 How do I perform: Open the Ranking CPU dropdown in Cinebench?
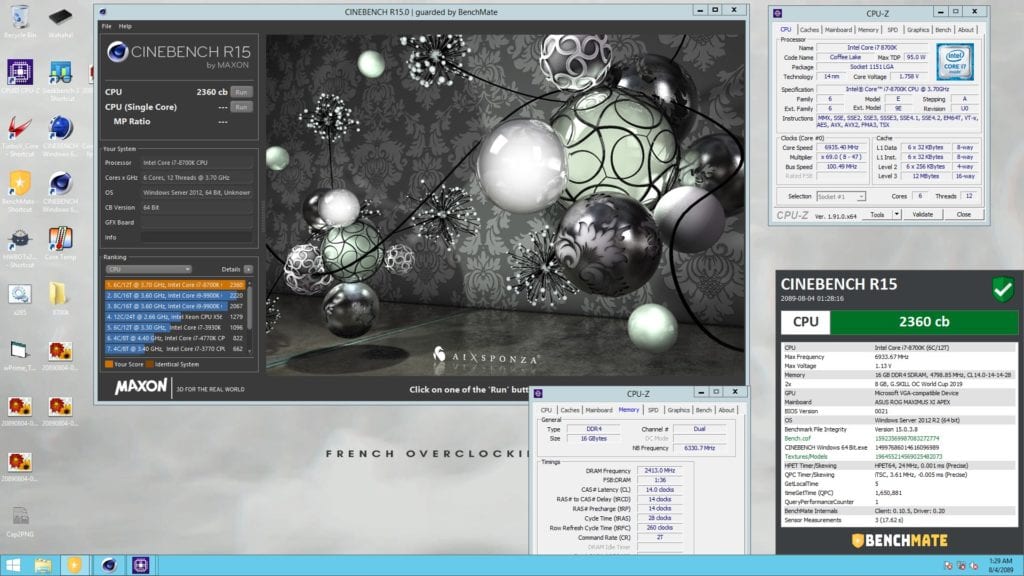tap(149, 269)
